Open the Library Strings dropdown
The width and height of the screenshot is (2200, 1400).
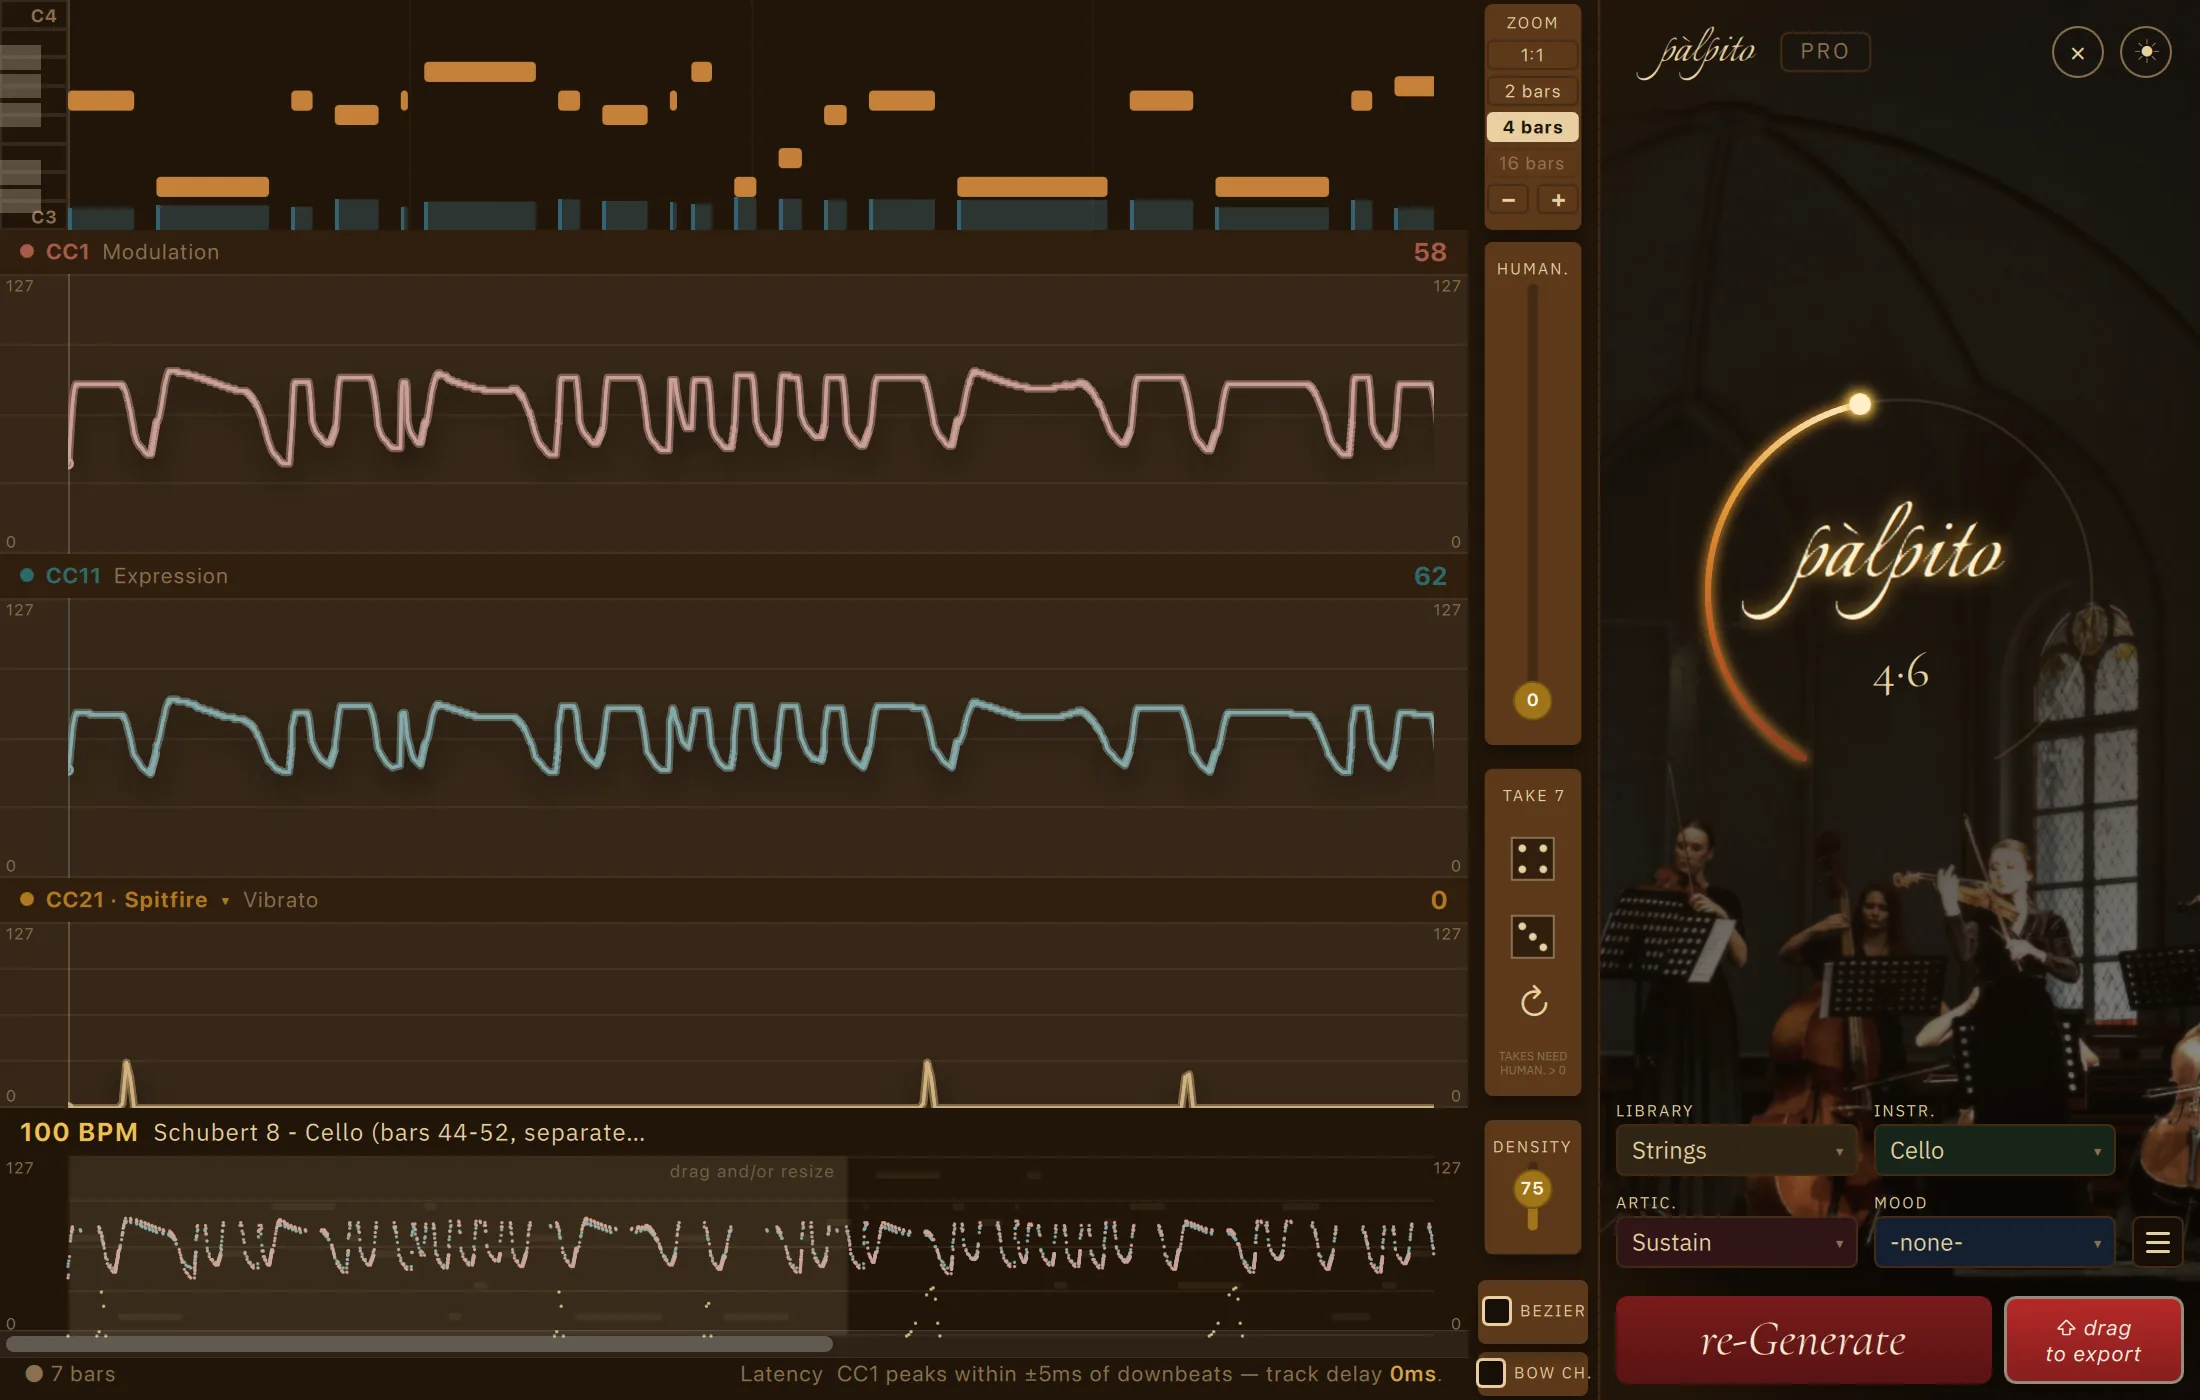coord(1736,1151)
